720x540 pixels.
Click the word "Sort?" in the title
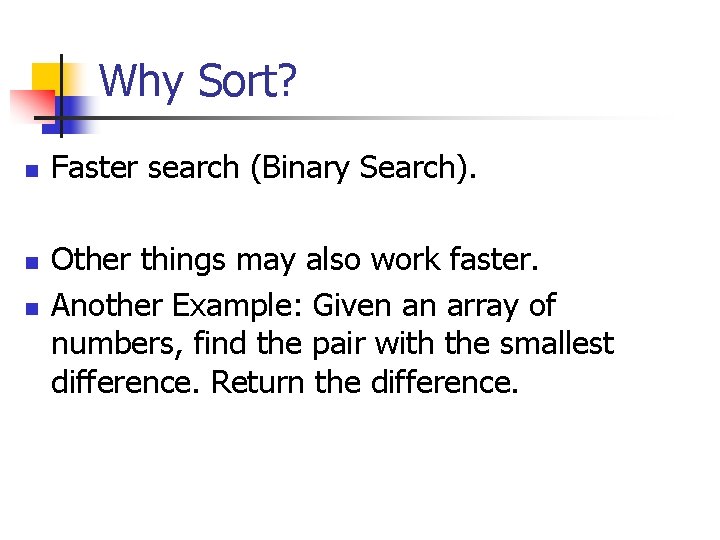pyautogui.click(x=247, y=81)
